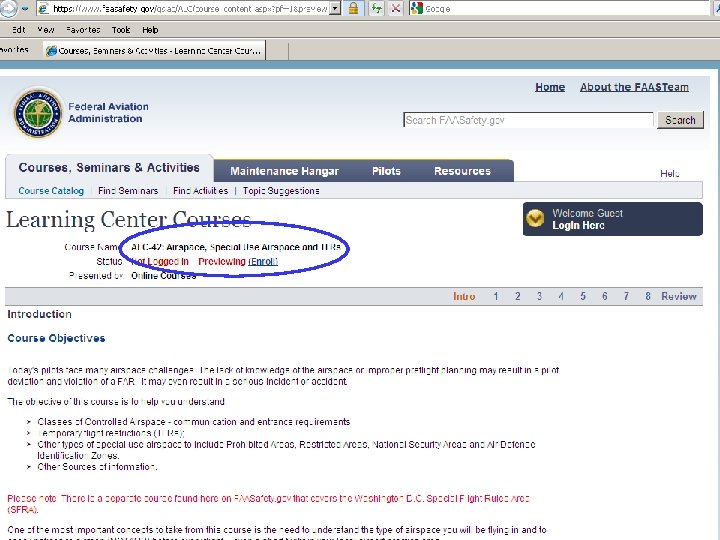
Task: Click the Enroll link
Action: click(263, 261)
